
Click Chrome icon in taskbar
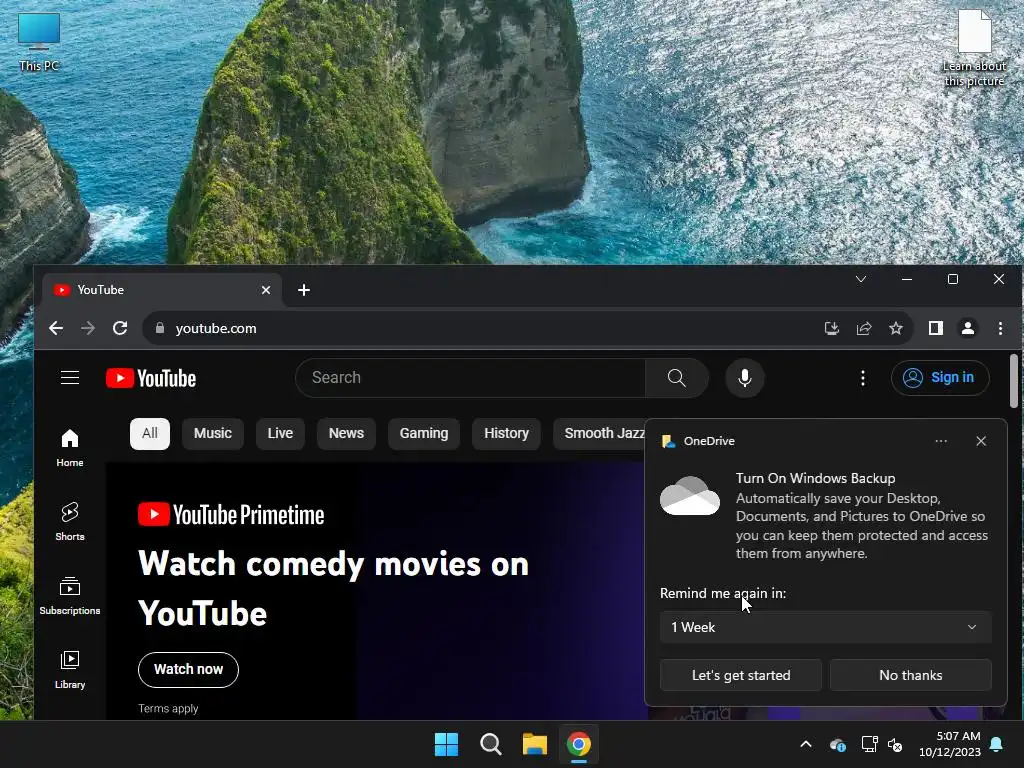coord(579,744)
